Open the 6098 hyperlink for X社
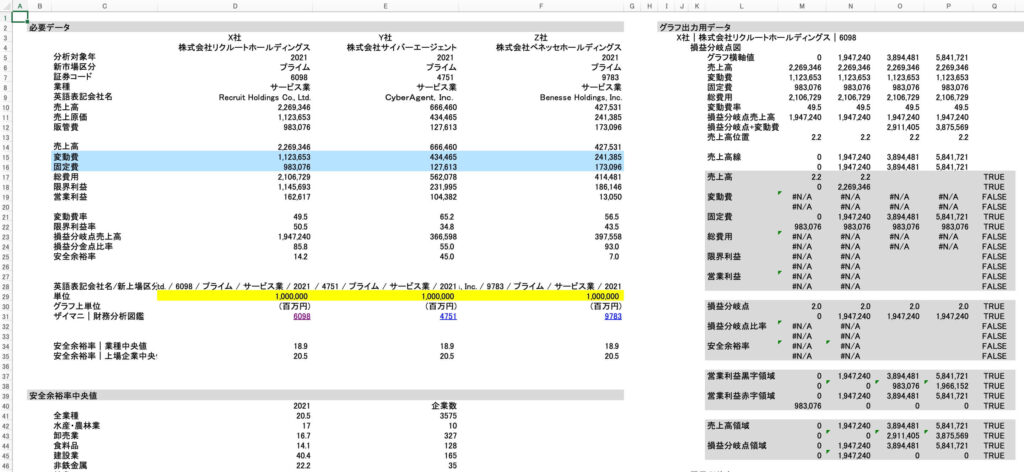1024x472 pixels. (x=299, y=315)
